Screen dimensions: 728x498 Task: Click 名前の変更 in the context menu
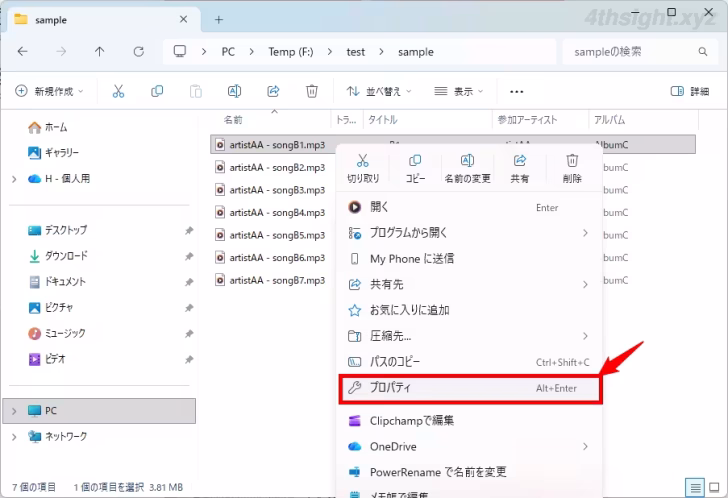[467, 168]
